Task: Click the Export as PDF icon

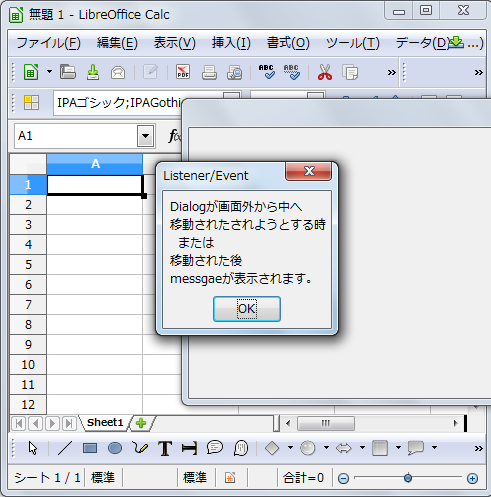Action: tap(183, 72)
